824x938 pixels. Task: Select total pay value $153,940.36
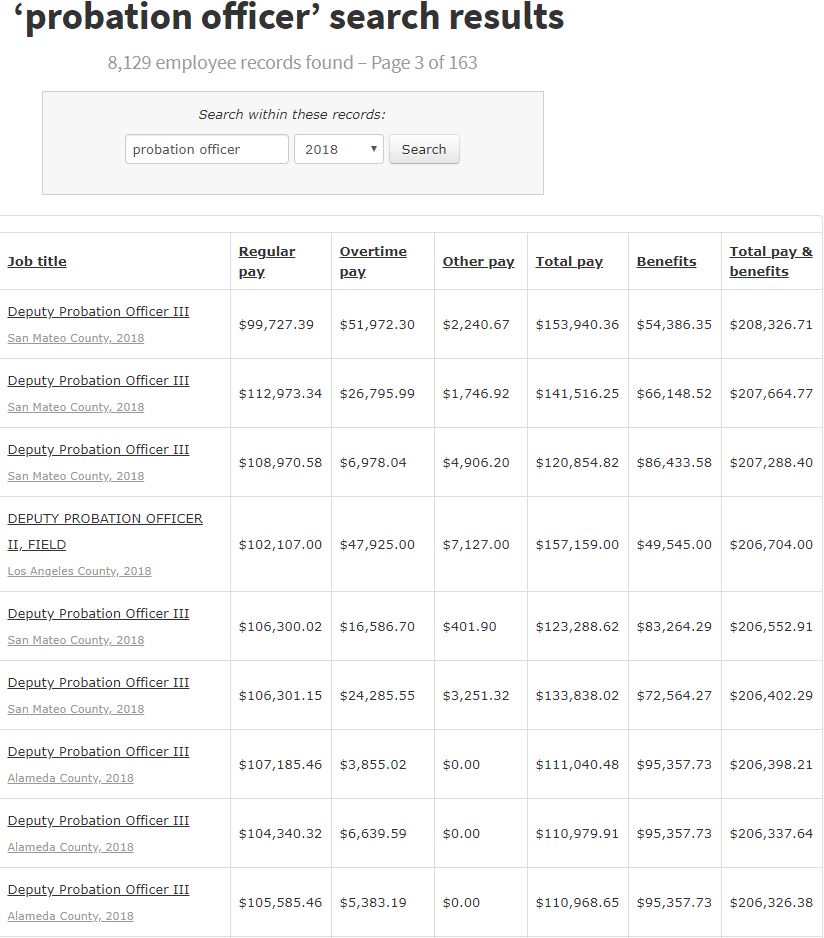(577, 325)
